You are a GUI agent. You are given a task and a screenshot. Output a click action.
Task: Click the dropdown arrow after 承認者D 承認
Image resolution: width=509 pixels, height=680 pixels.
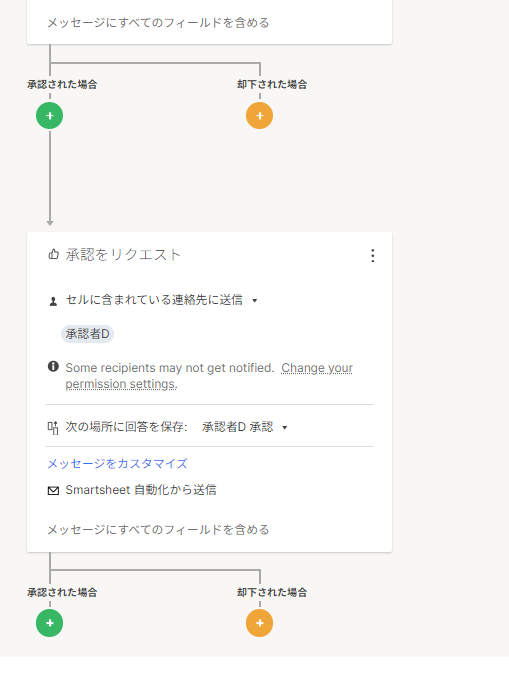coord(285,428)
